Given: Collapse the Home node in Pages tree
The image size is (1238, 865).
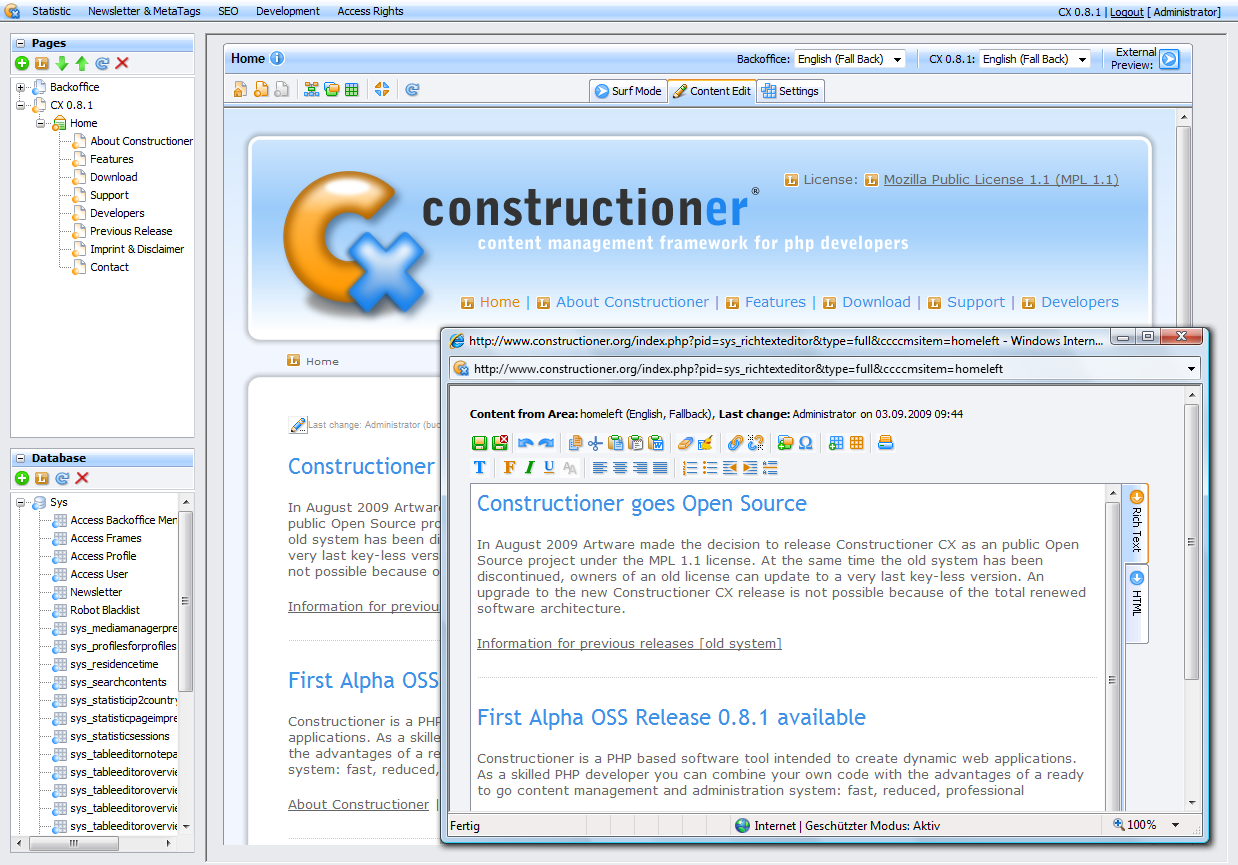Looking at the screenshot, I should click(x=41, y=123).
